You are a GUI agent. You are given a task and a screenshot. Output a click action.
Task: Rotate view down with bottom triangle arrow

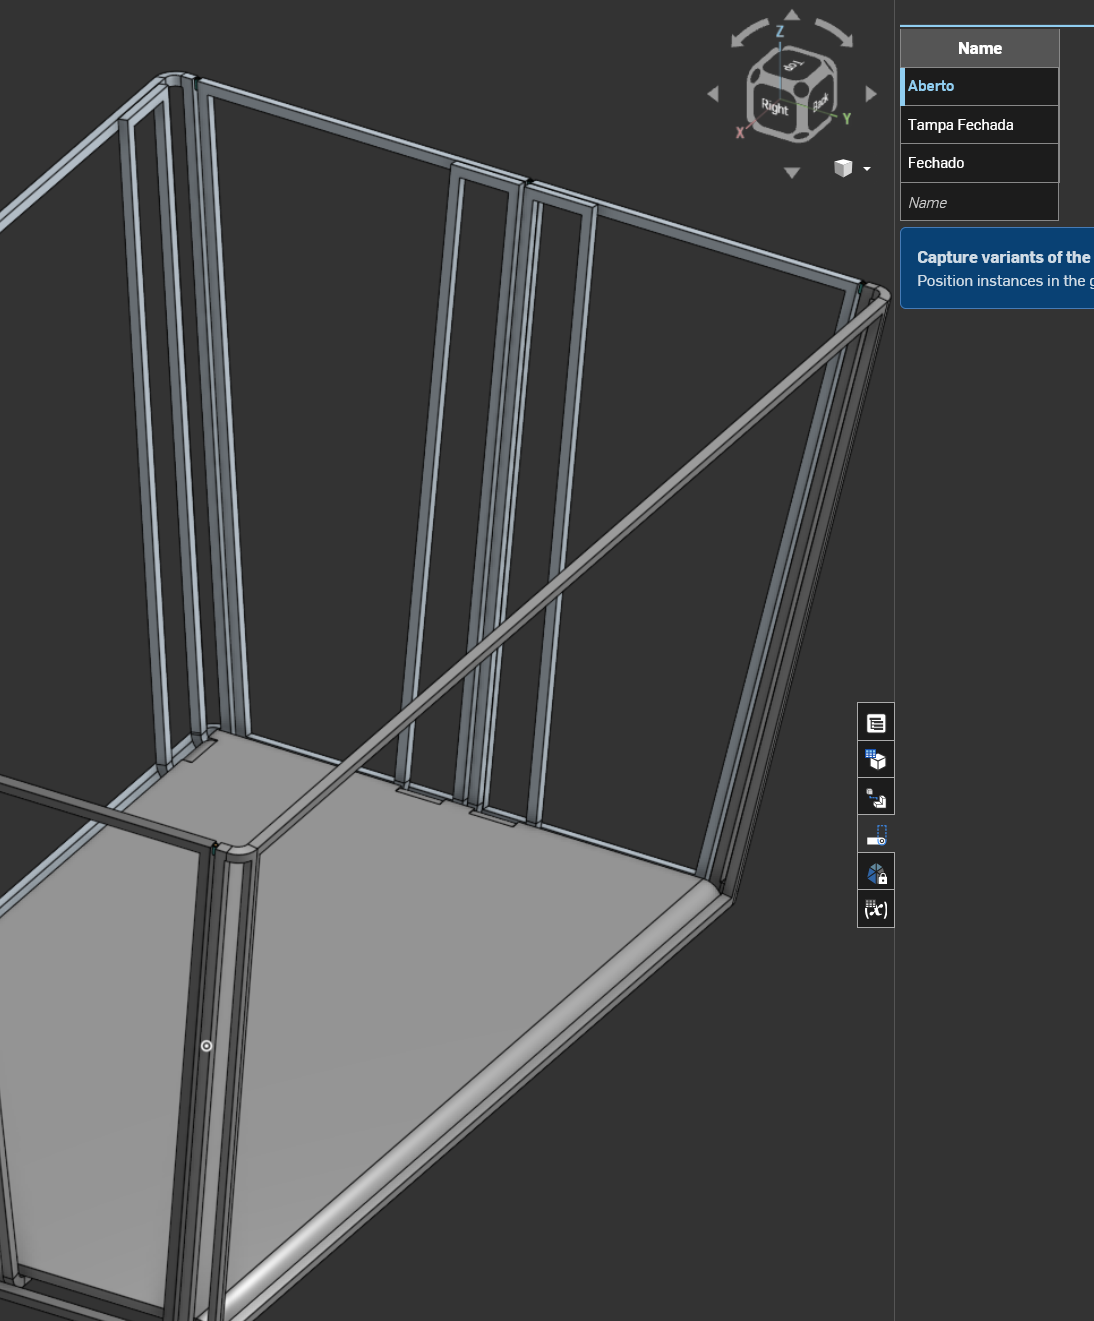point(792,173)
